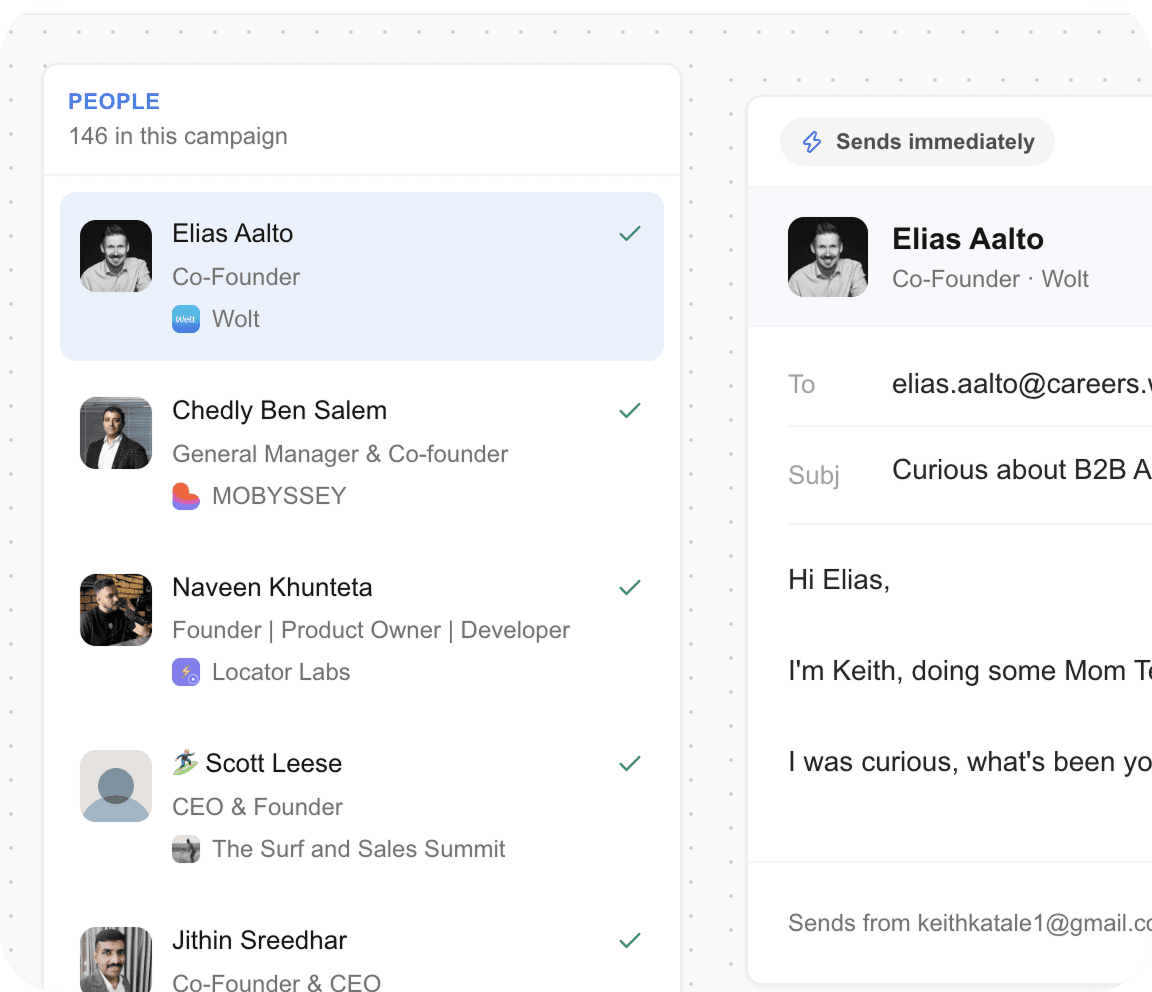
Task: Click the Co-Founder title under Elias Aalto in the list
Action: pyautogui.click(x=236, y=277)
